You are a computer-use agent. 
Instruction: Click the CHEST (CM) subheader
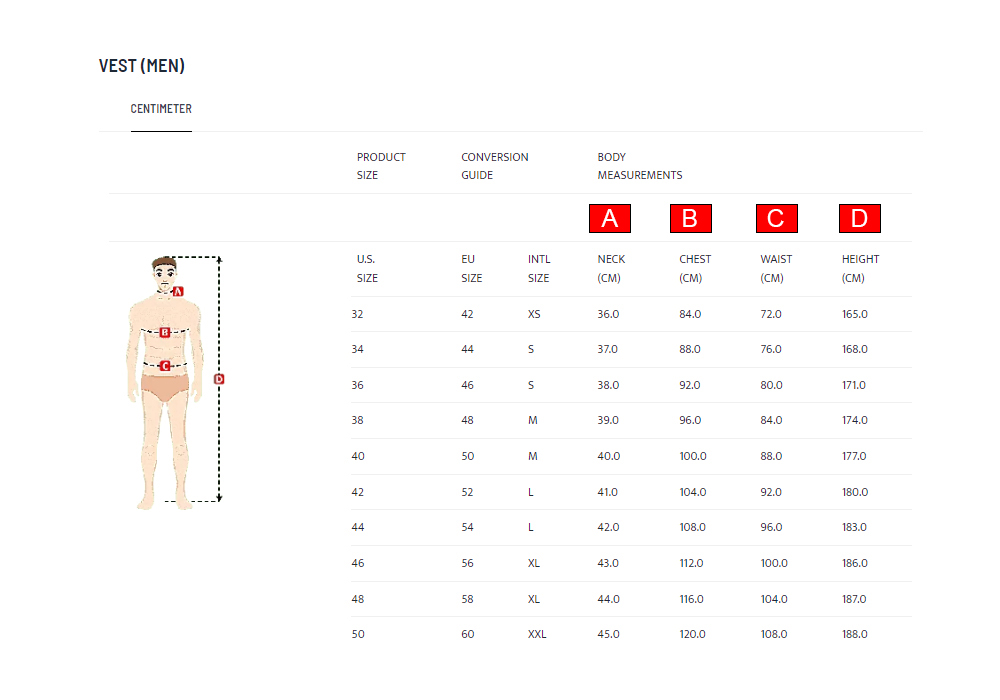tap(695, 268)
